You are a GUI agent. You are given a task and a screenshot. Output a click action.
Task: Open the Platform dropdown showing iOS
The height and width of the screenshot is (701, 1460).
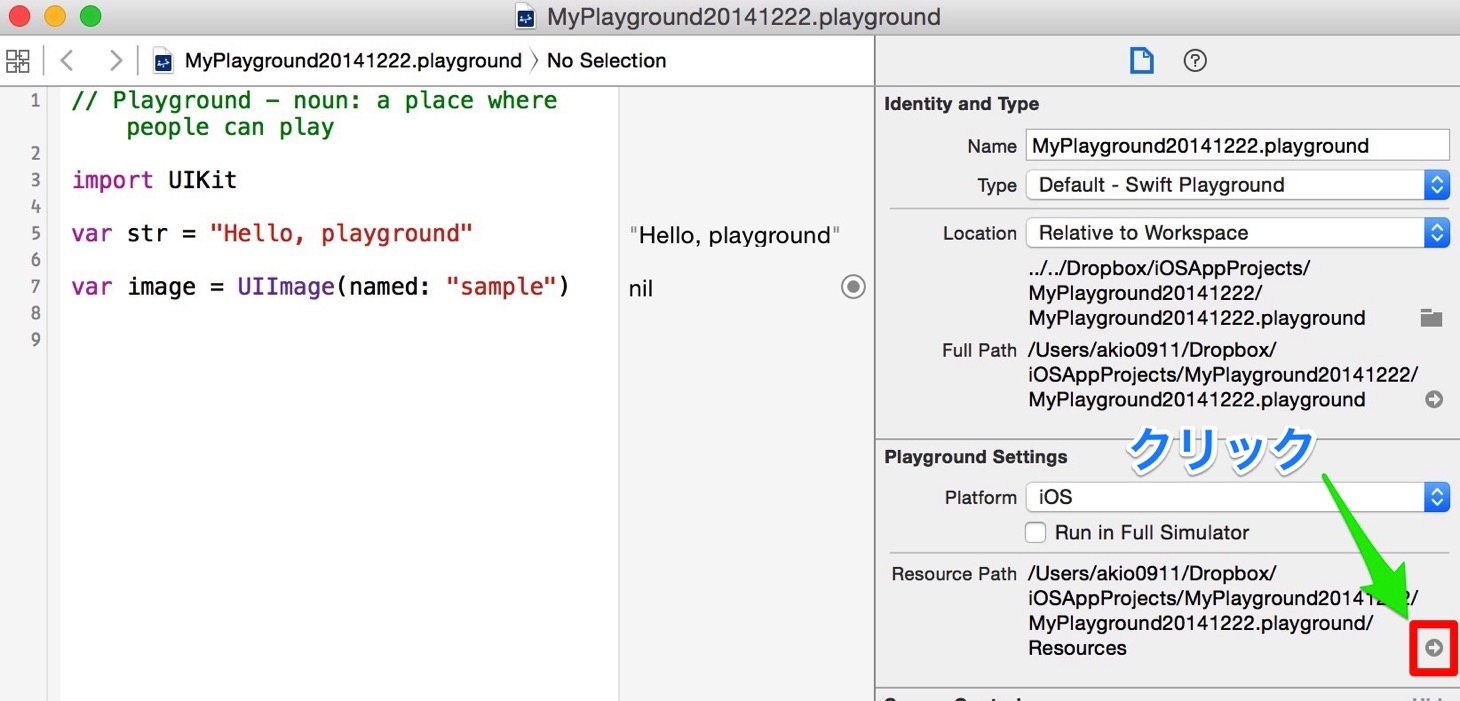tap(1237, 497)
